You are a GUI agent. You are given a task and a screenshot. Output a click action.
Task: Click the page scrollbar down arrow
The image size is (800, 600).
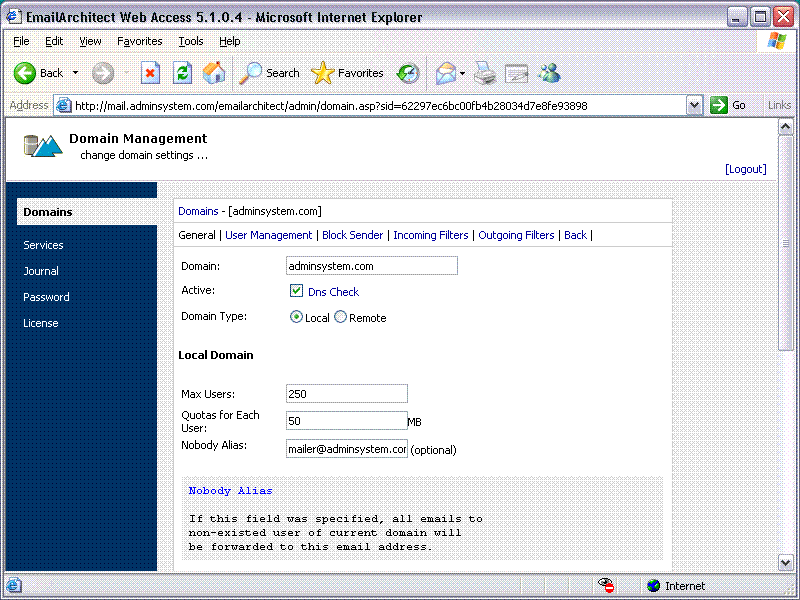[x=786, y=563]
